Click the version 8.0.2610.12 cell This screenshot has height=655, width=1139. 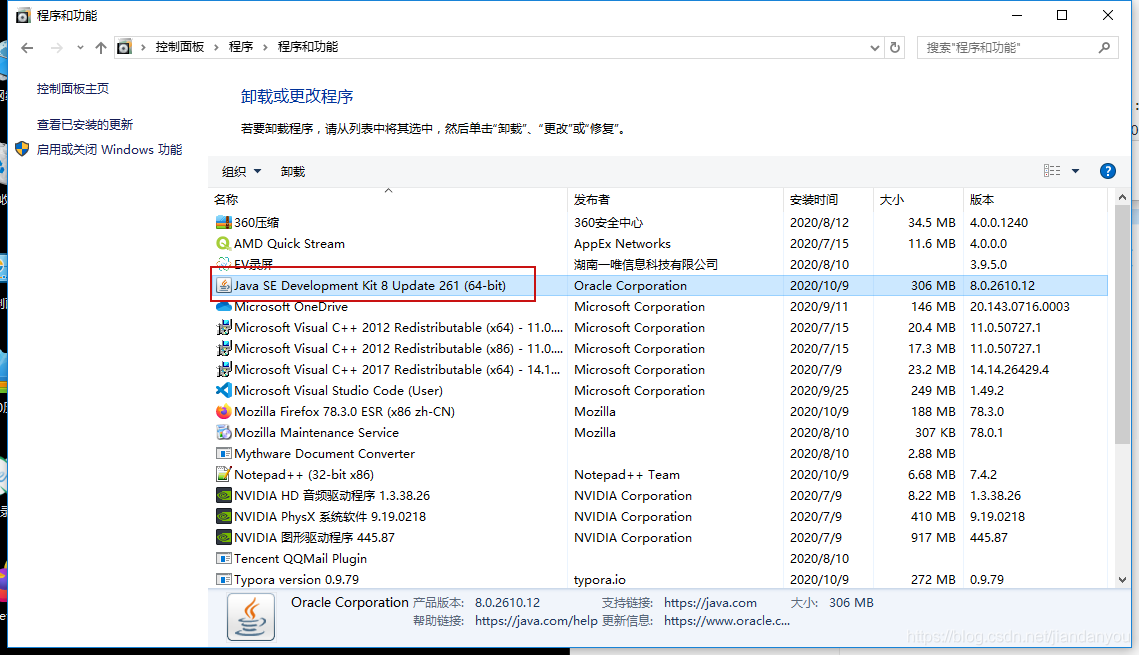1002,286
